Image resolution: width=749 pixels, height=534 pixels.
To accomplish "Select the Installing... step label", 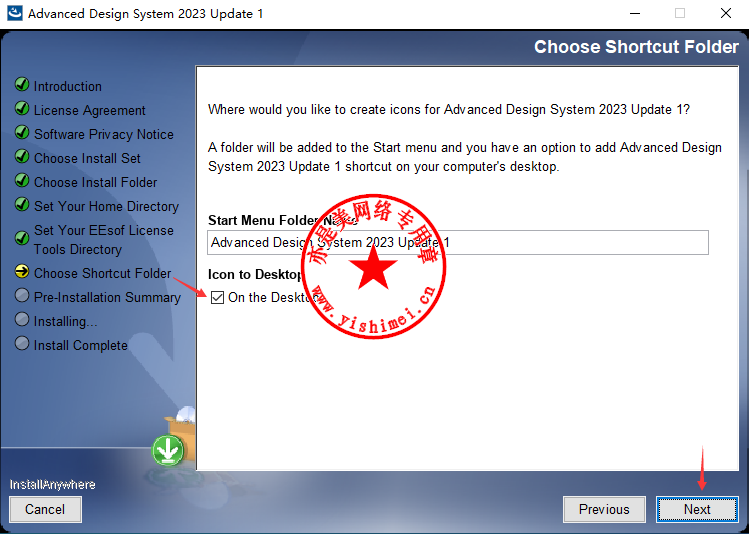I will (65, 321).
